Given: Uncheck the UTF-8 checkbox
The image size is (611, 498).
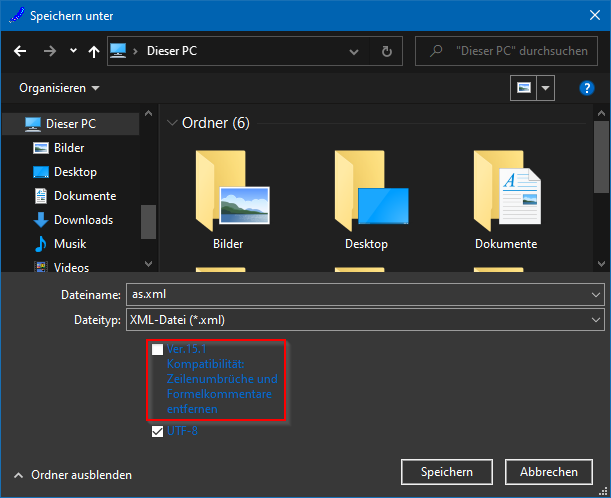Looking at the screenshot, I should click(x=157, y=431).
